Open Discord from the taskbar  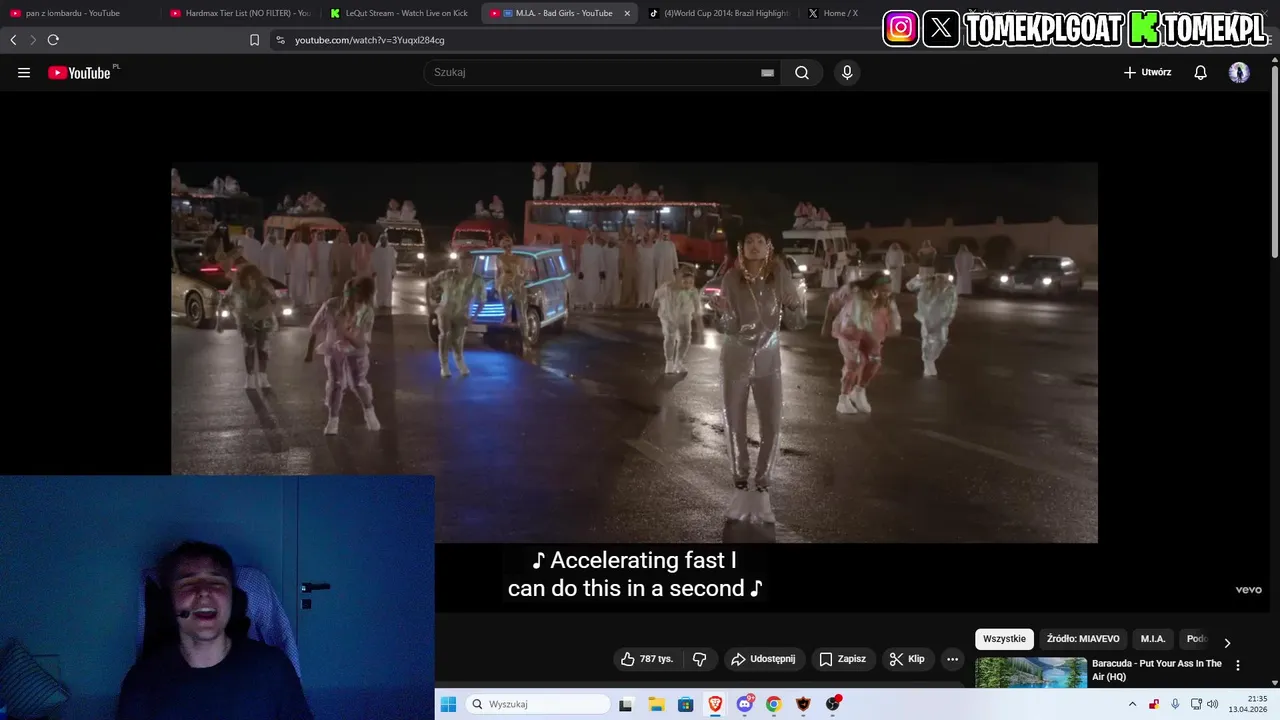tap(745, 704)
